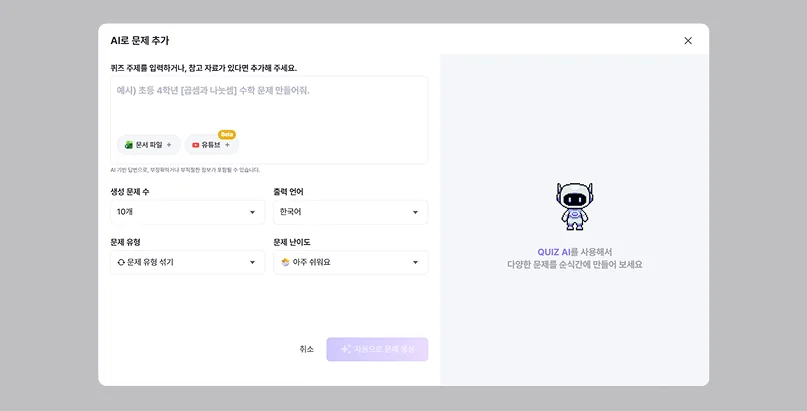This screenshot has height=411, width=807.
Task: Click the 문서 파일 attachment chip label
Action: (x=149, y=145)
